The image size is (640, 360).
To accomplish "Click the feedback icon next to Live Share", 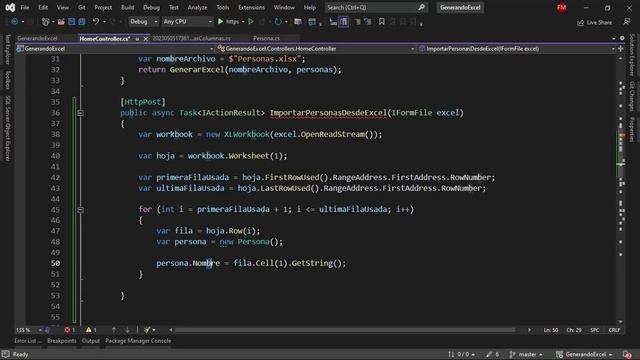I will [627, 22].
